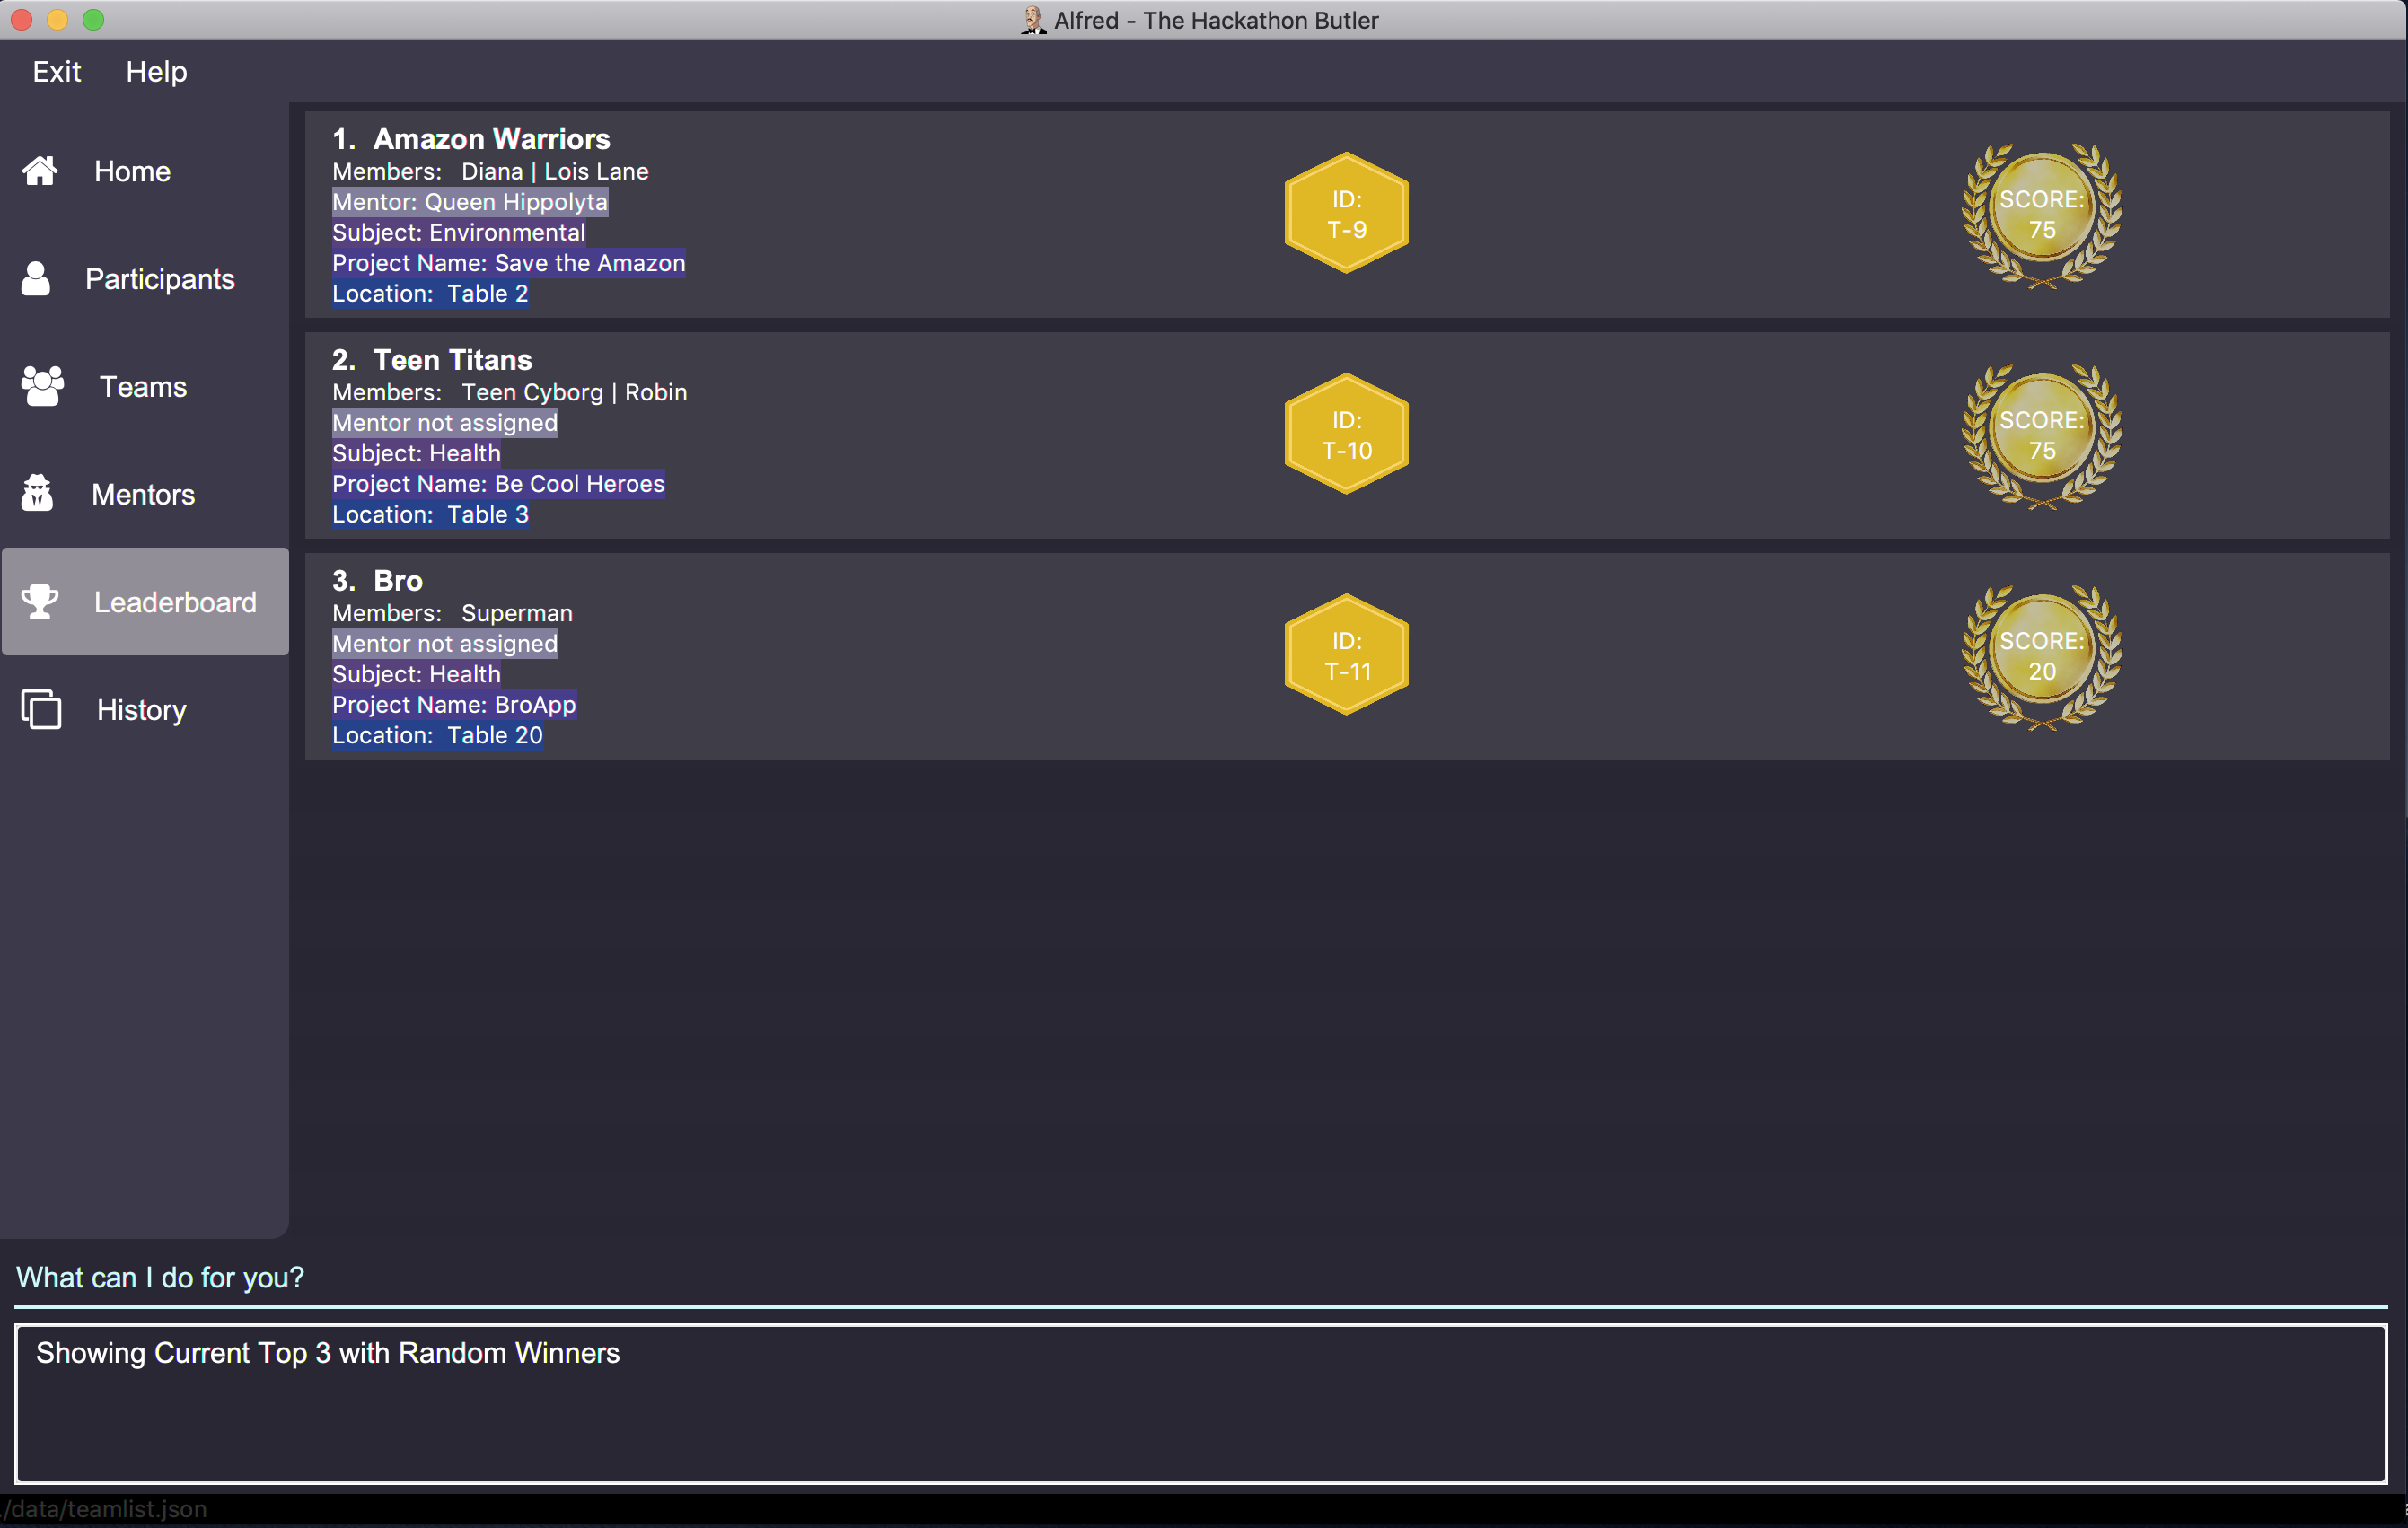Go to the Home section
The height and width of the screenshot is (1528, 2408).
click(132, 171)
